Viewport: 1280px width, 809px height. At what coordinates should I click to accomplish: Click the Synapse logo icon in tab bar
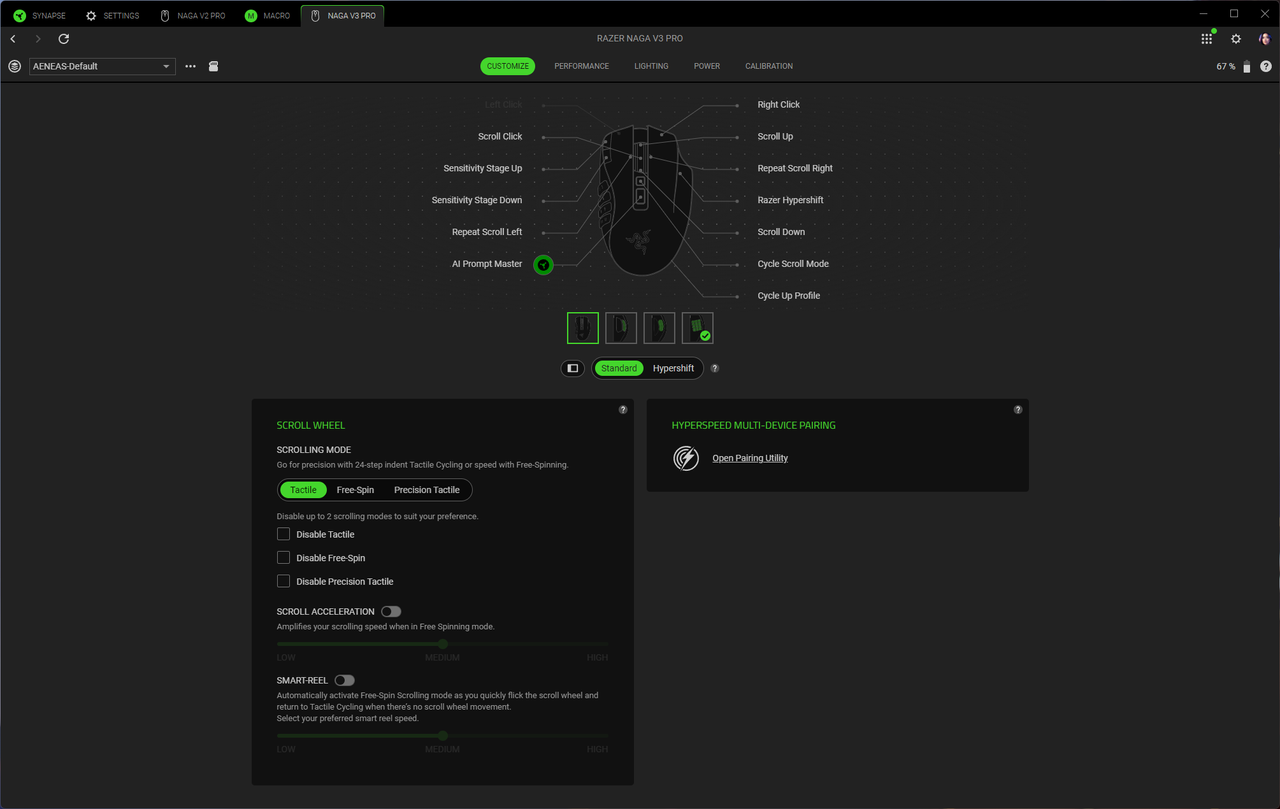[x=20, y=16]
